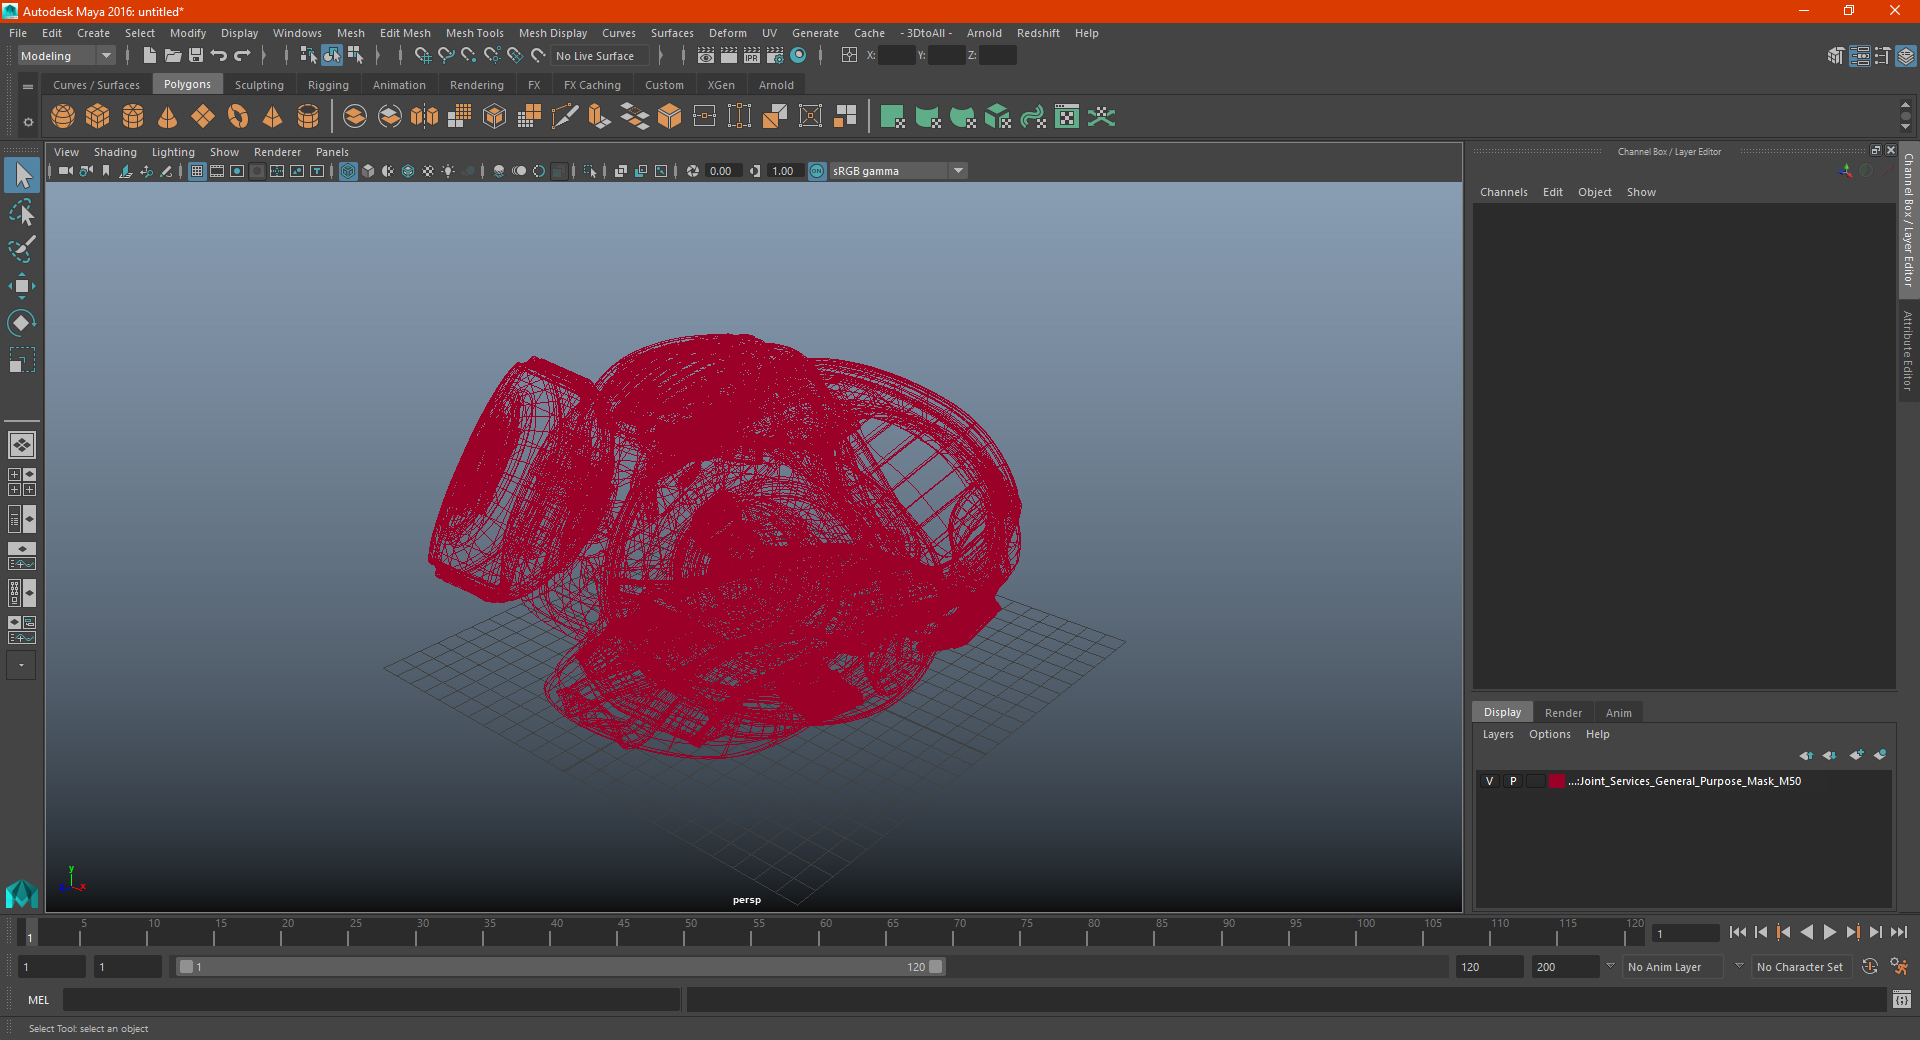Open the No Live Surface field

600,56
